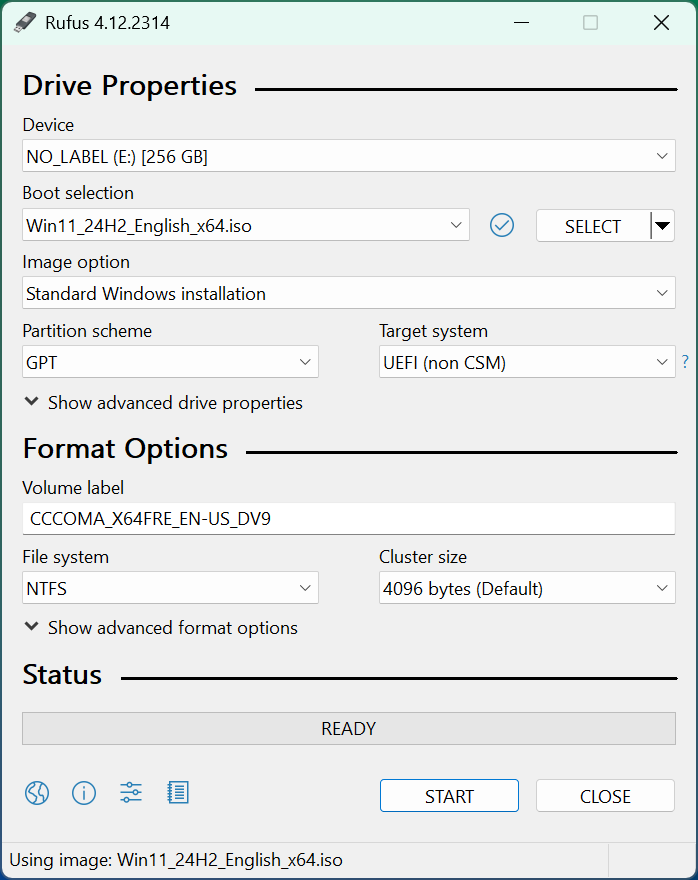This screenshot has width=698, height=880.
Task: Click the globe language icon
Action: (x=37, y=793)
